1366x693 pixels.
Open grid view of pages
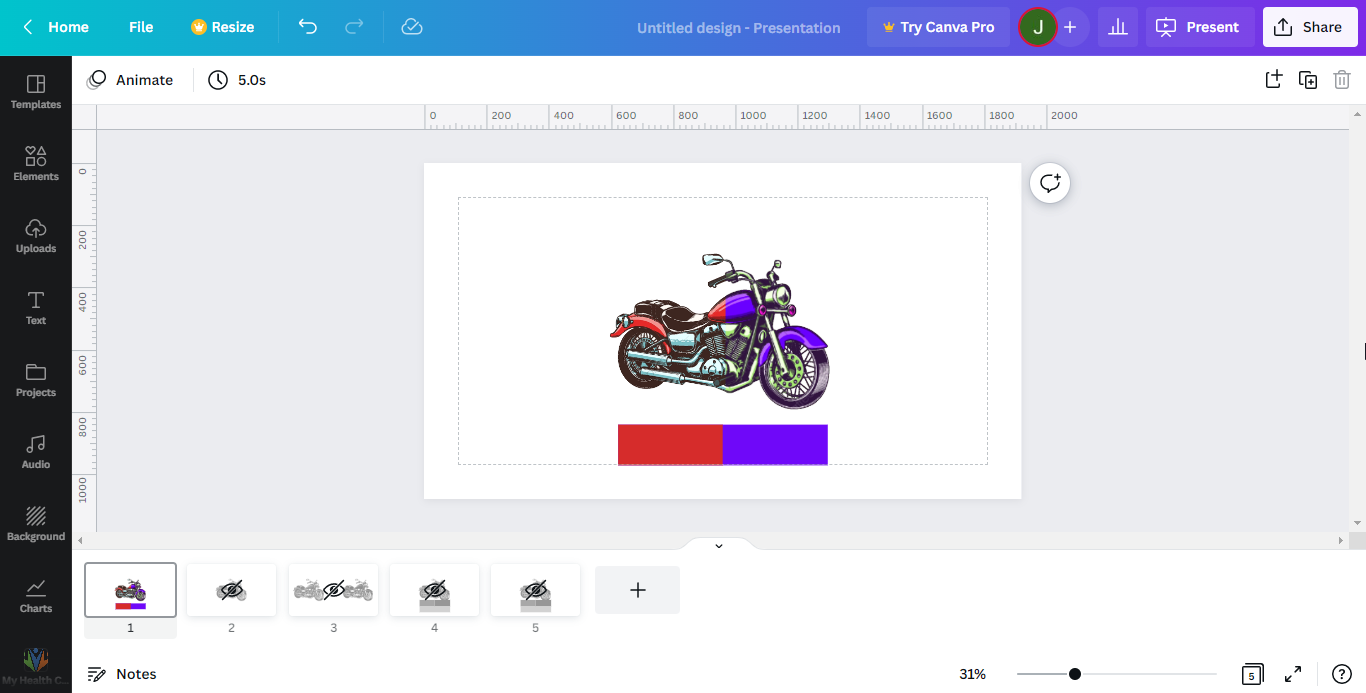pyautogui.click(x=1251, y=674)
